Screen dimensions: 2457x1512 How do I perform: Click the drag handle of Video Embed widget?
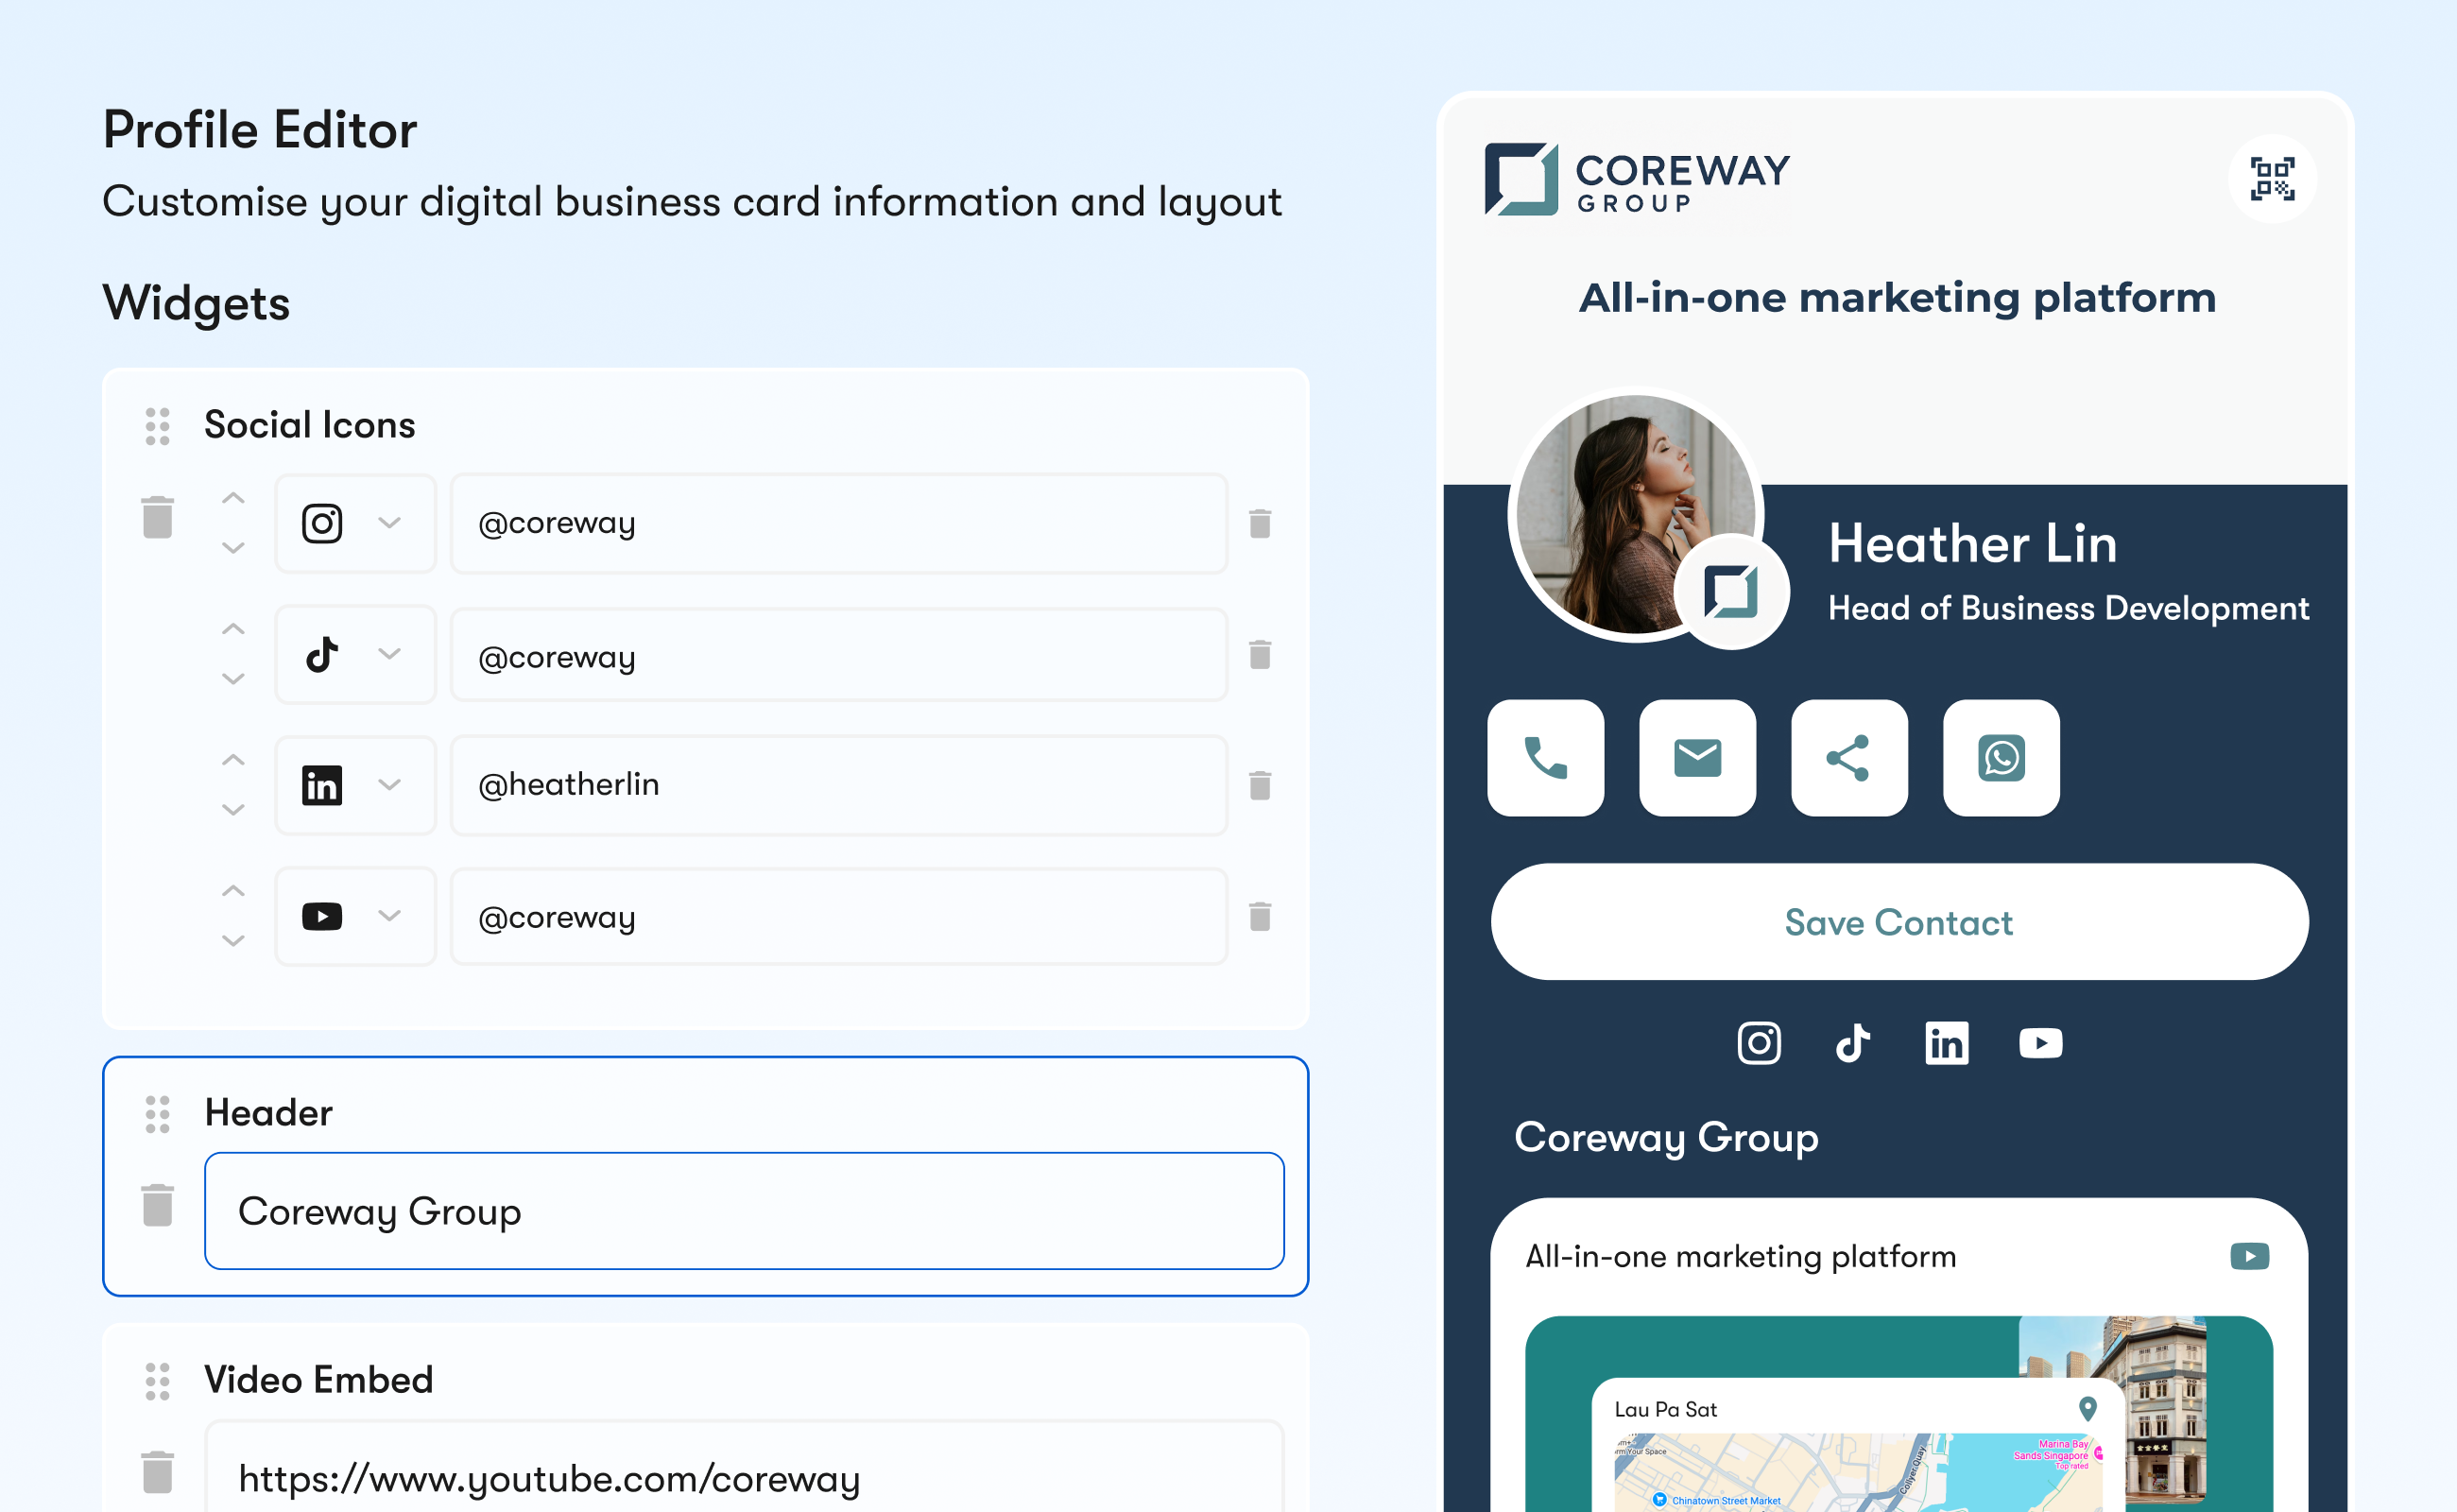(x=157, y=1381)
